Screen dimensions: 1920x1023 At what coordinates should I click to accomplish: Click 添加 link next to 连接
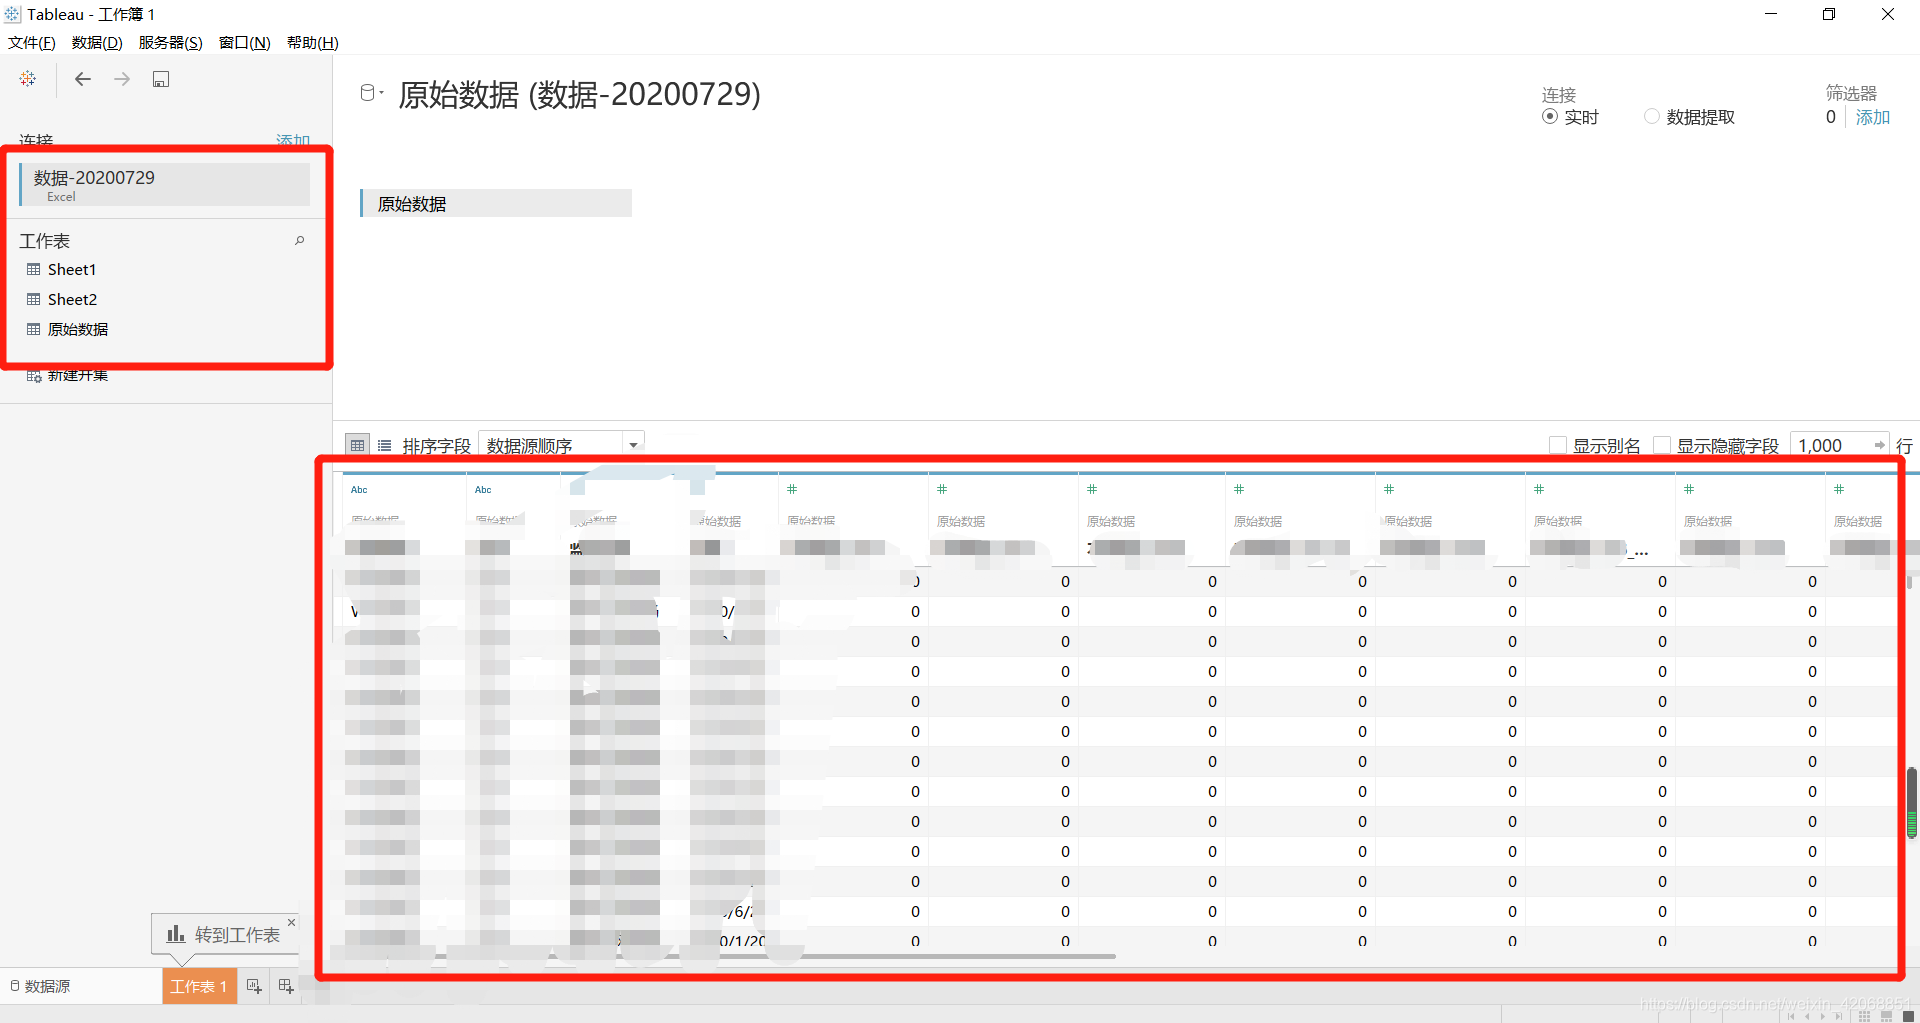pos(293,140)
